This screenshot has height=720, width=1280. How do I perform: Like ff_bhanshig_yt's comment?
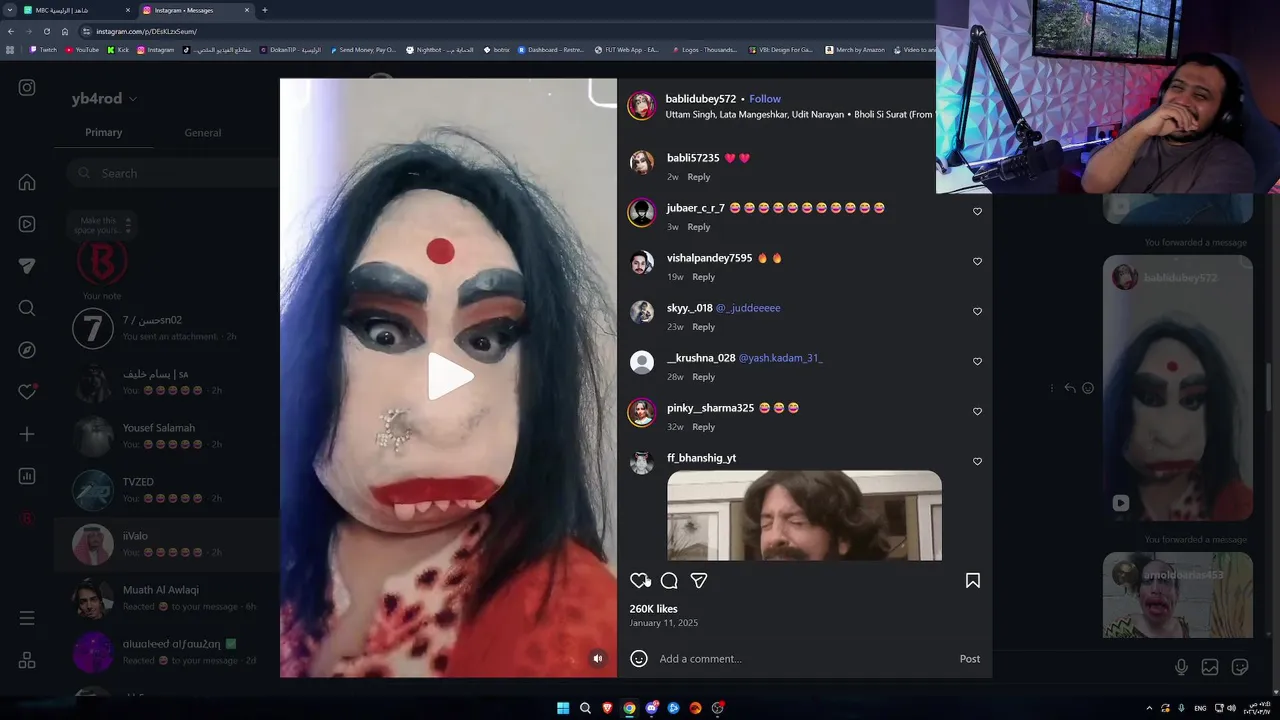[x=977, y=461]
